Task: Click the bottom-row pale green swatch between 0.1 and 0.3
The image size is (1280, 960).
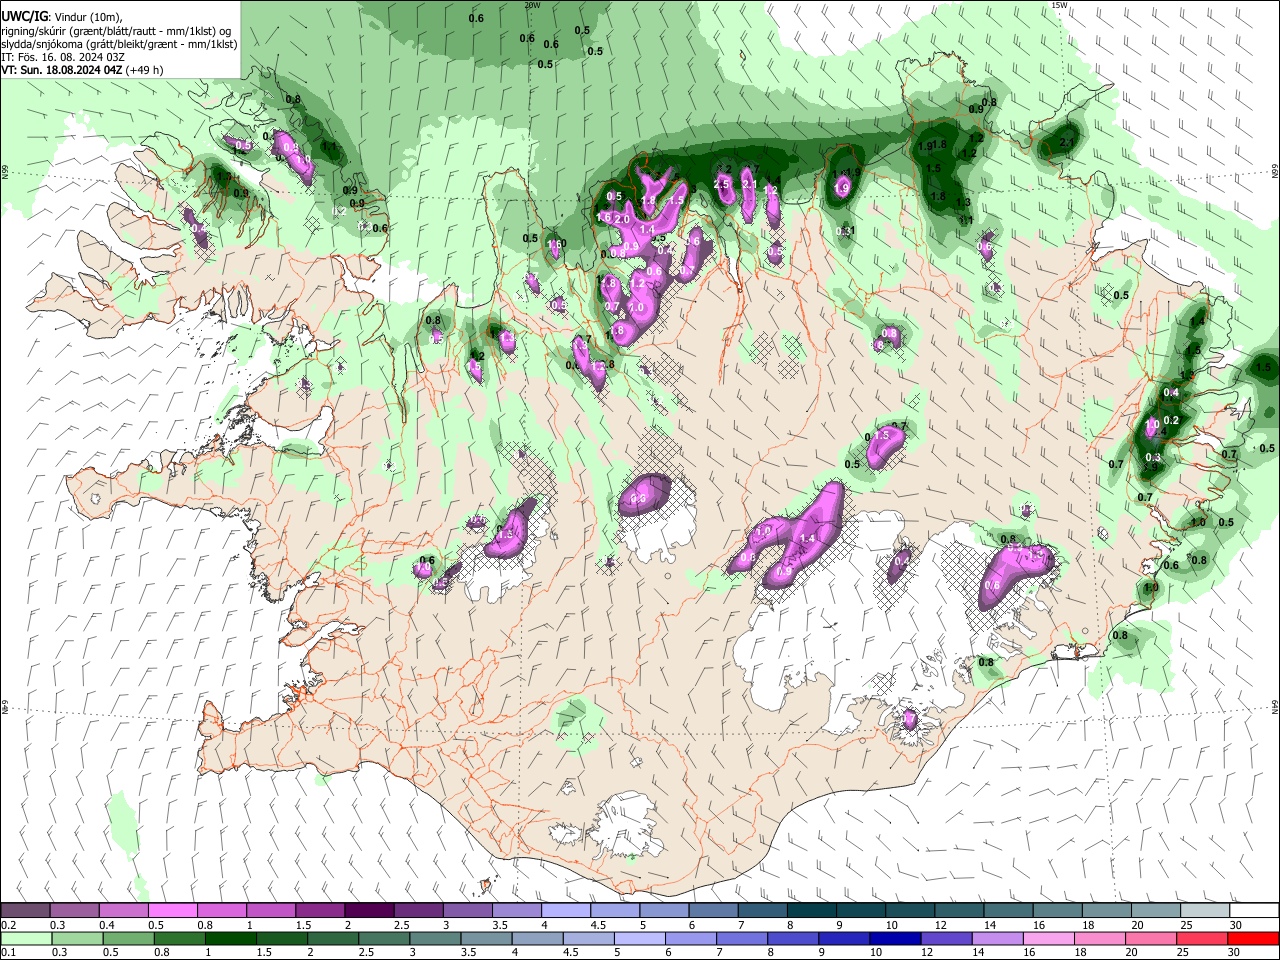Action: (26, 938)
